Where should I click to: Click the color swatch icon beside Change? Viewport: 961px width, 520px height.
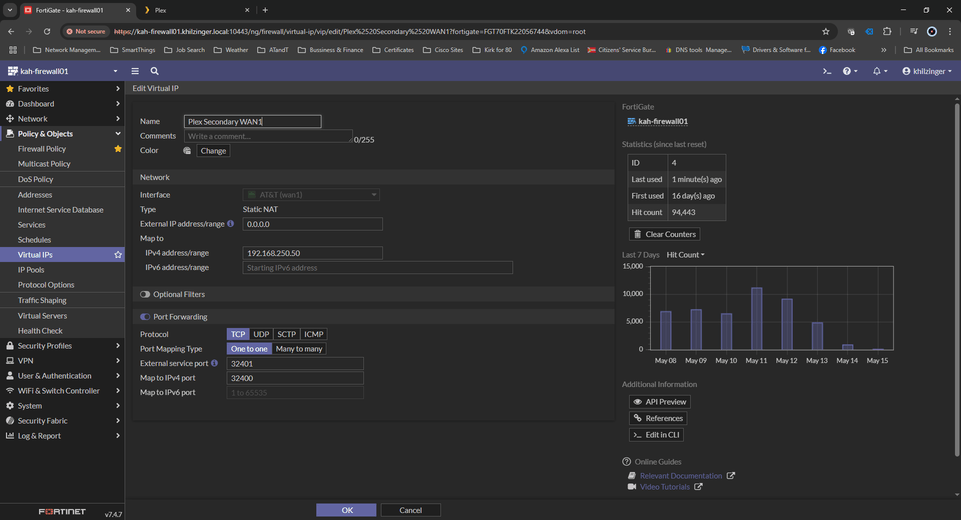187,151
